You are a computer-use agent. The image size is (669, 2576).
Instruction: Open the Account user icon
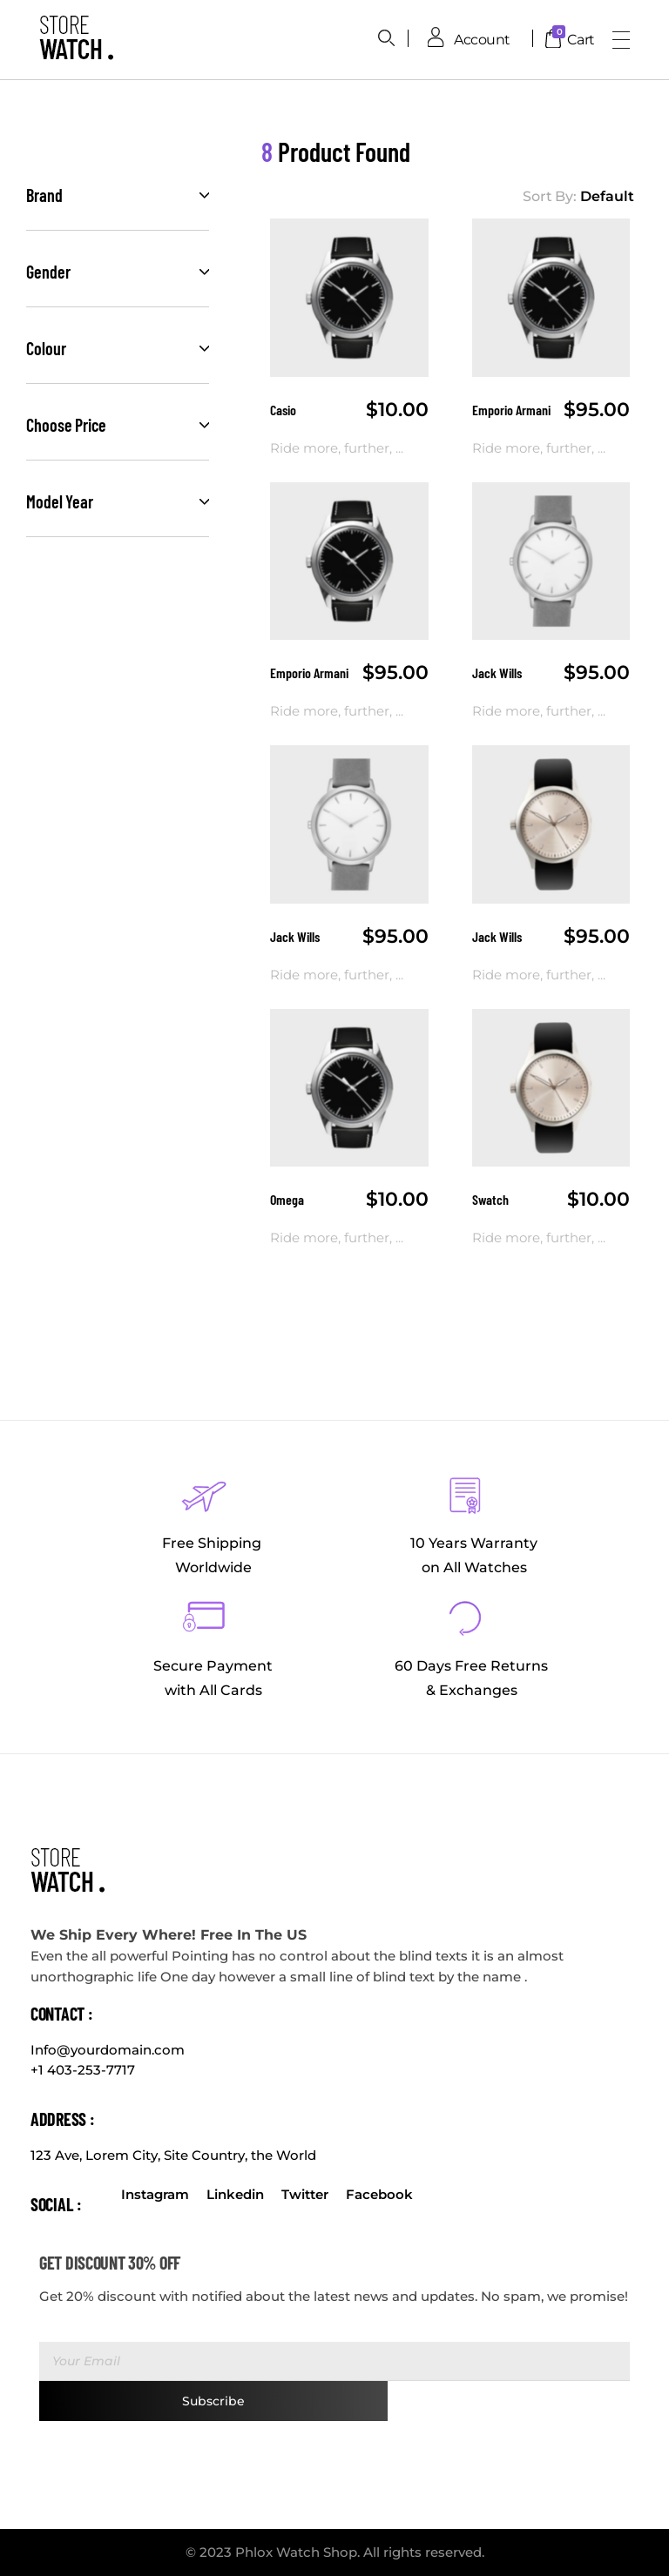click(x=435, y=38)
